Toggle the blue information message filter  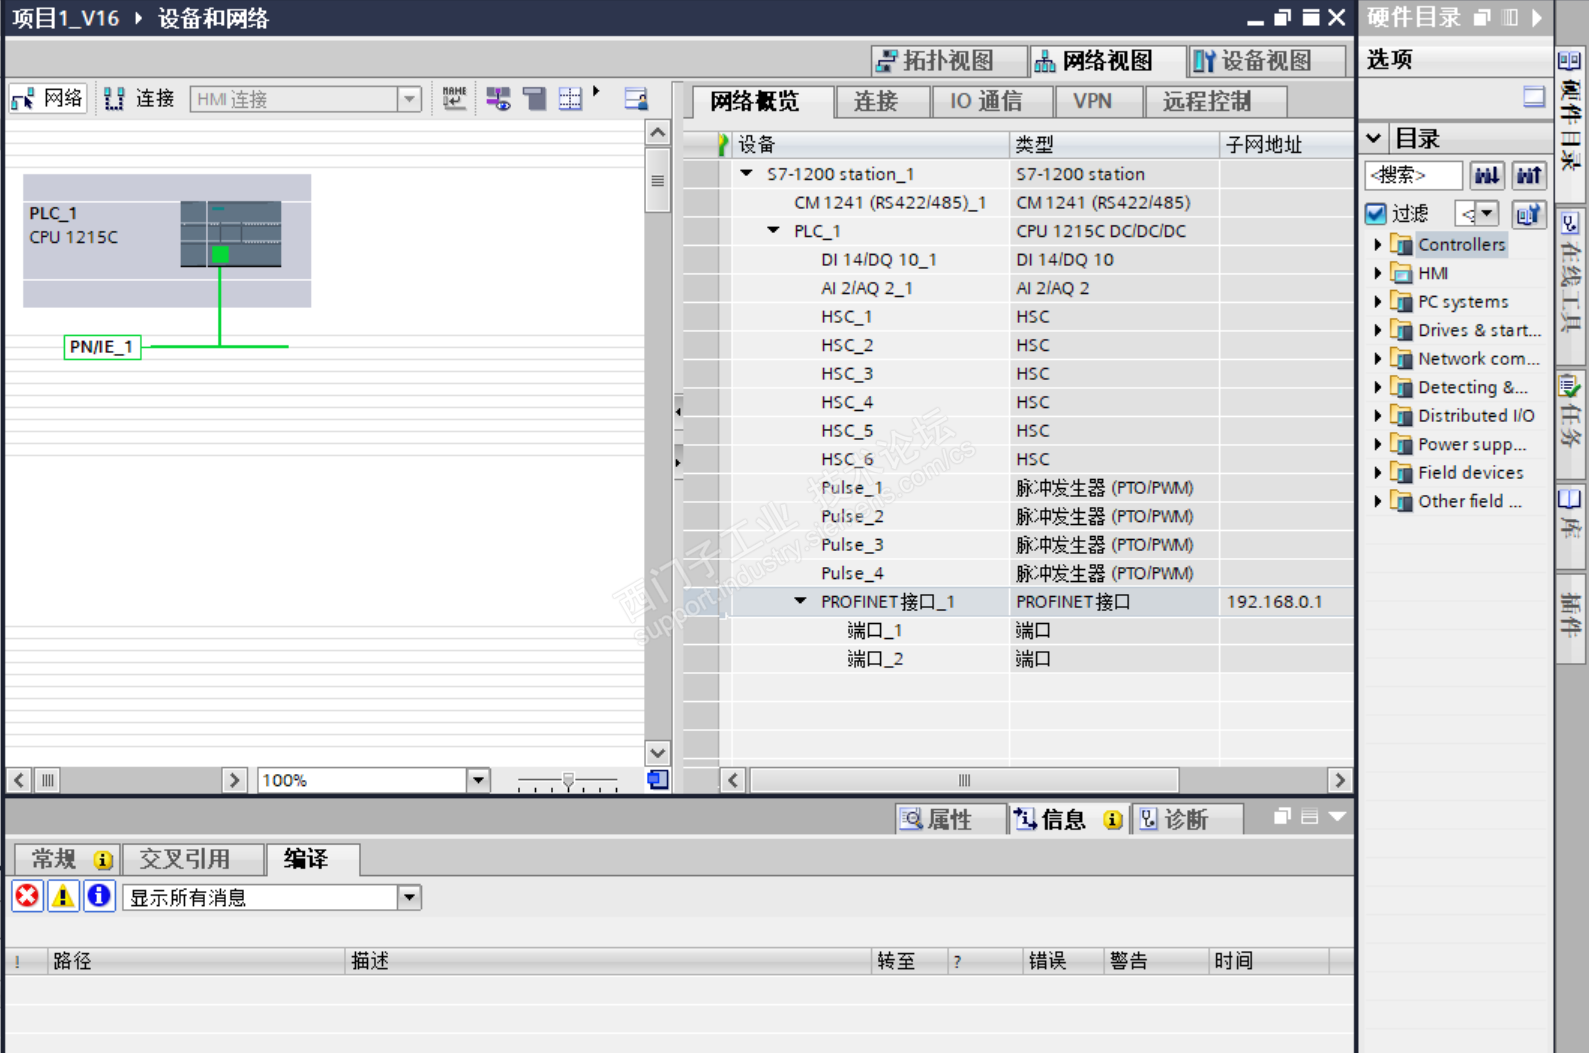(99, 896)
